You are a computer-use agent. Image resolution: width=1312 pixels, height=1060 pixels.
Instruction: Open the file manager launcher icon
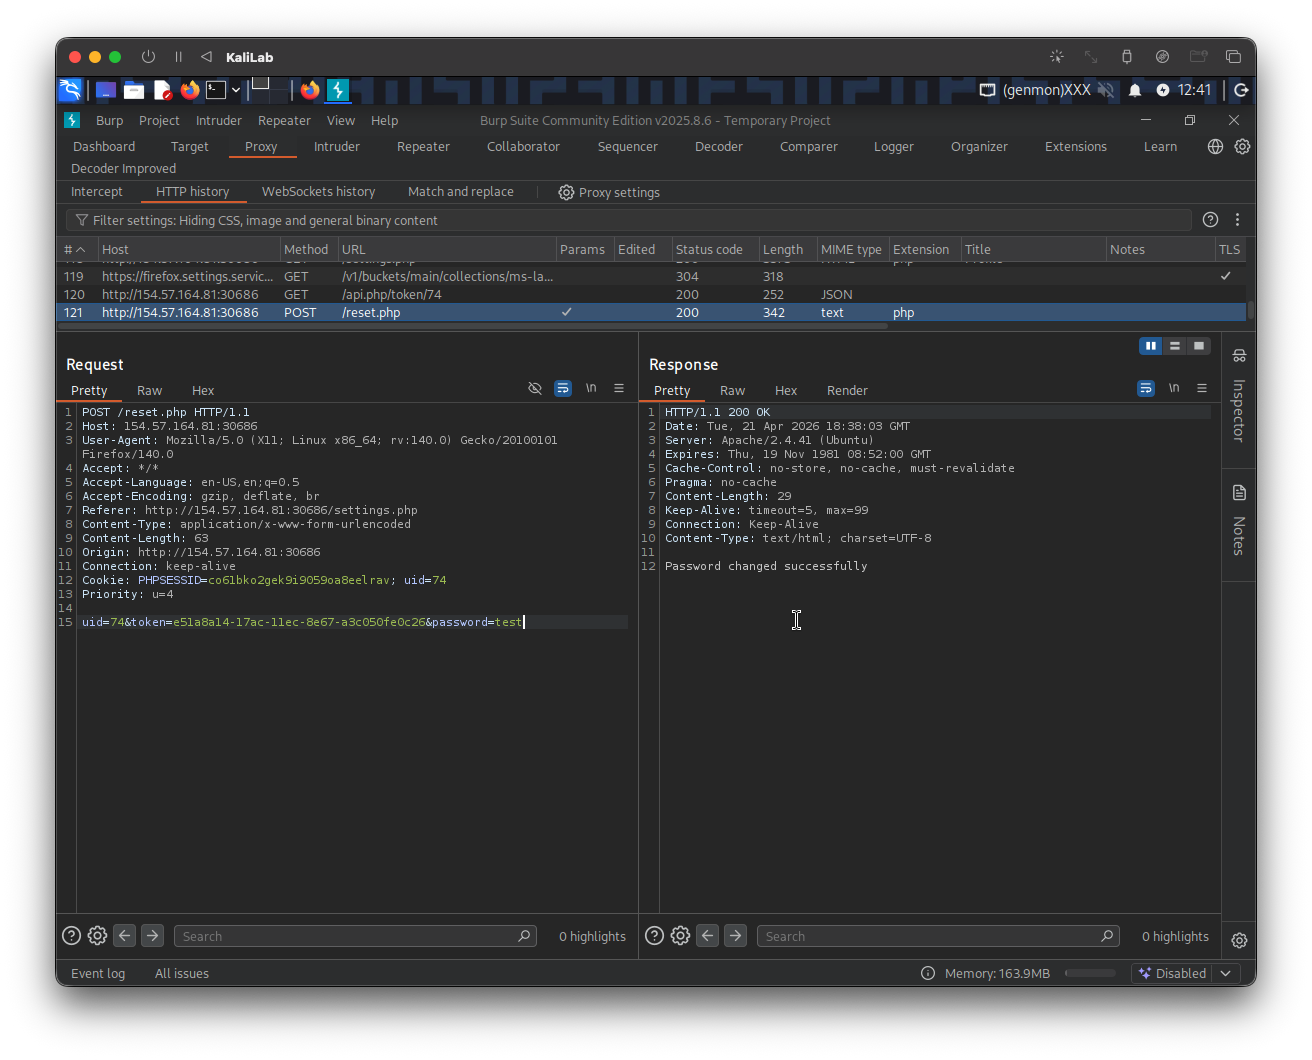click(x=134, y=90)
